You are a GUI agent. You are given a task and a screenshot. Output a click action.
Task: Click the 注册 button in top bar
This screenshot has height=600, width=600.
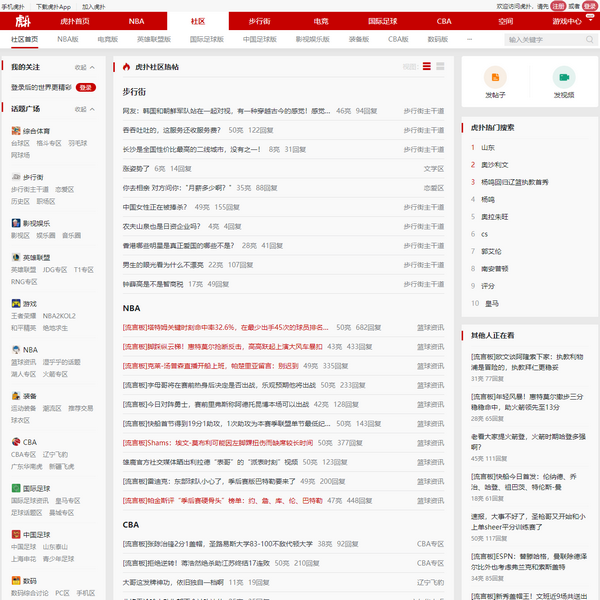[557, 6]
